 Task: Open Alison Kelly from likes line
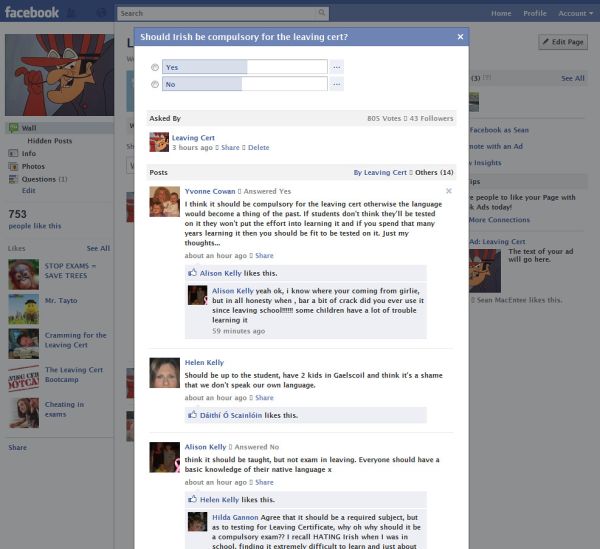(x=220, y=273)
